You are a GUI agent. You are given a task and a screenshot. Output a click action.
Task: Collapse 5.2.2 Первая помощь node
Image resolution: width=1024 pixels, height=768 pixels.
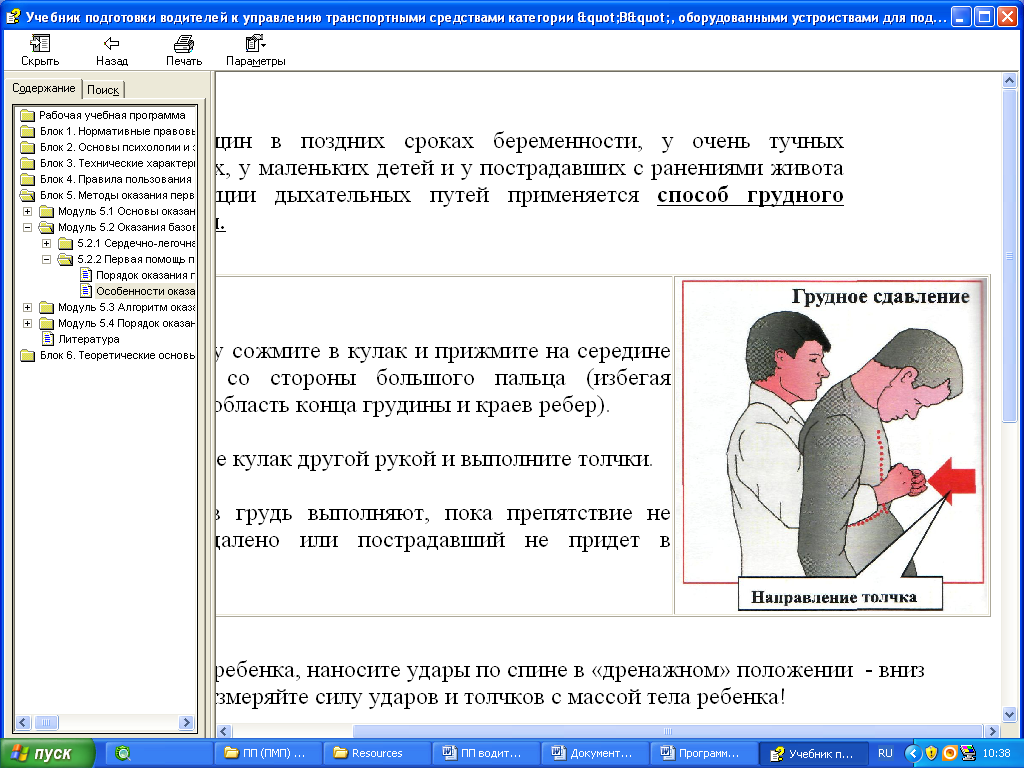pos(46,259)
